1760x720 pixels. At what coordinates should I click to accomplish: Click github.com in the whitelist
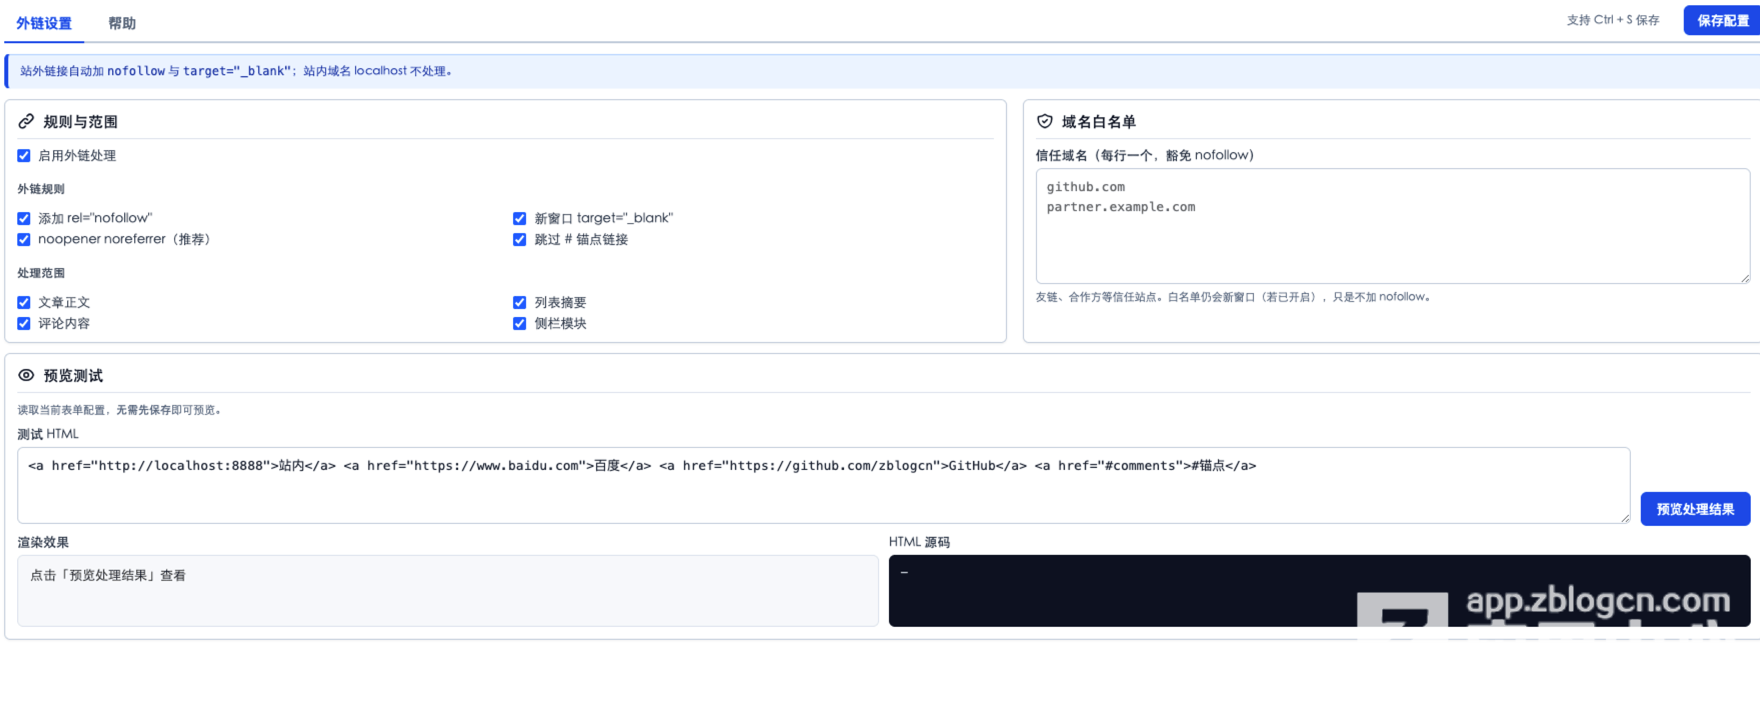[x=1086, y=187]
